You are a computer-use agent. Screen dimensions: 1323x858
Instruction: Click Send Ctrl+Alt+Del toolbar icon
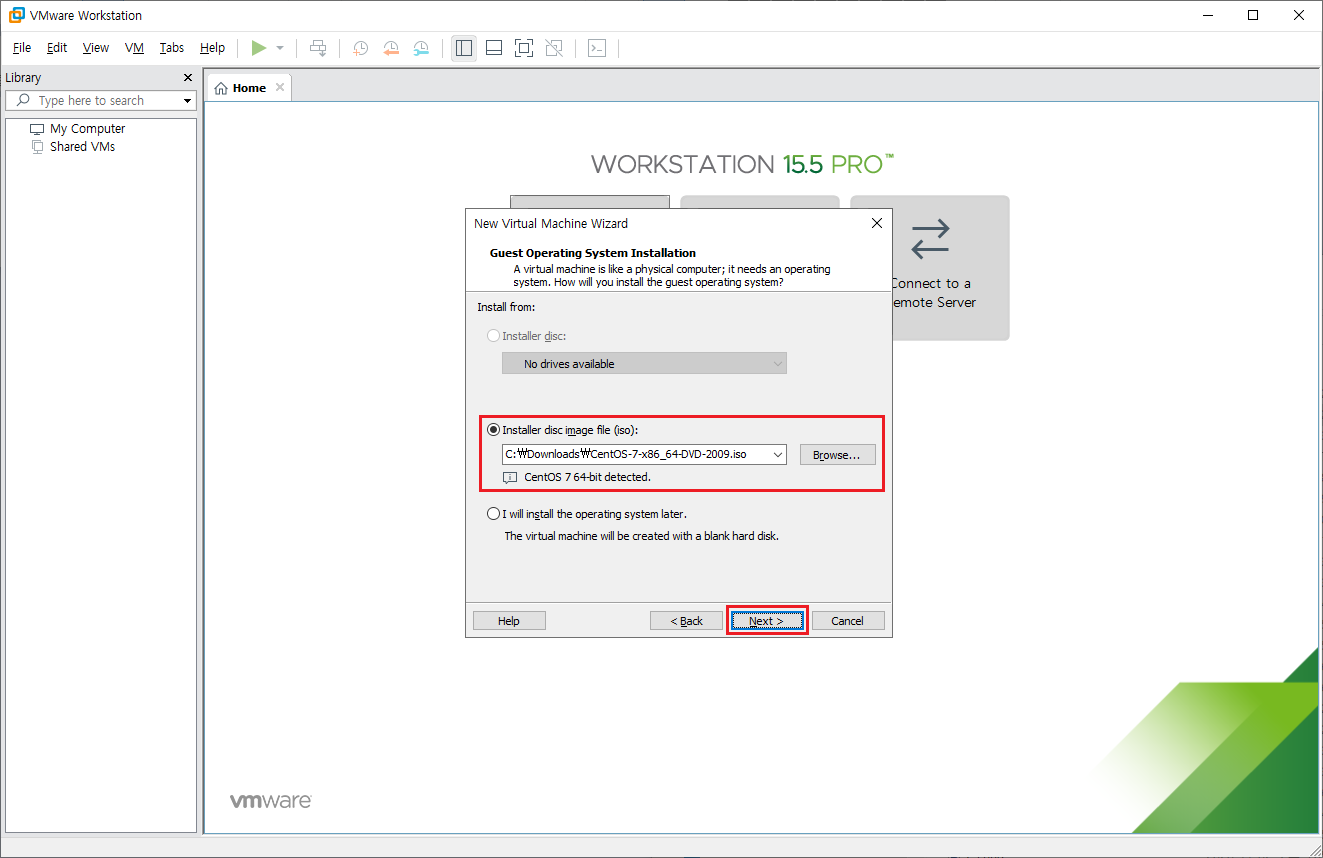(318, 48)
